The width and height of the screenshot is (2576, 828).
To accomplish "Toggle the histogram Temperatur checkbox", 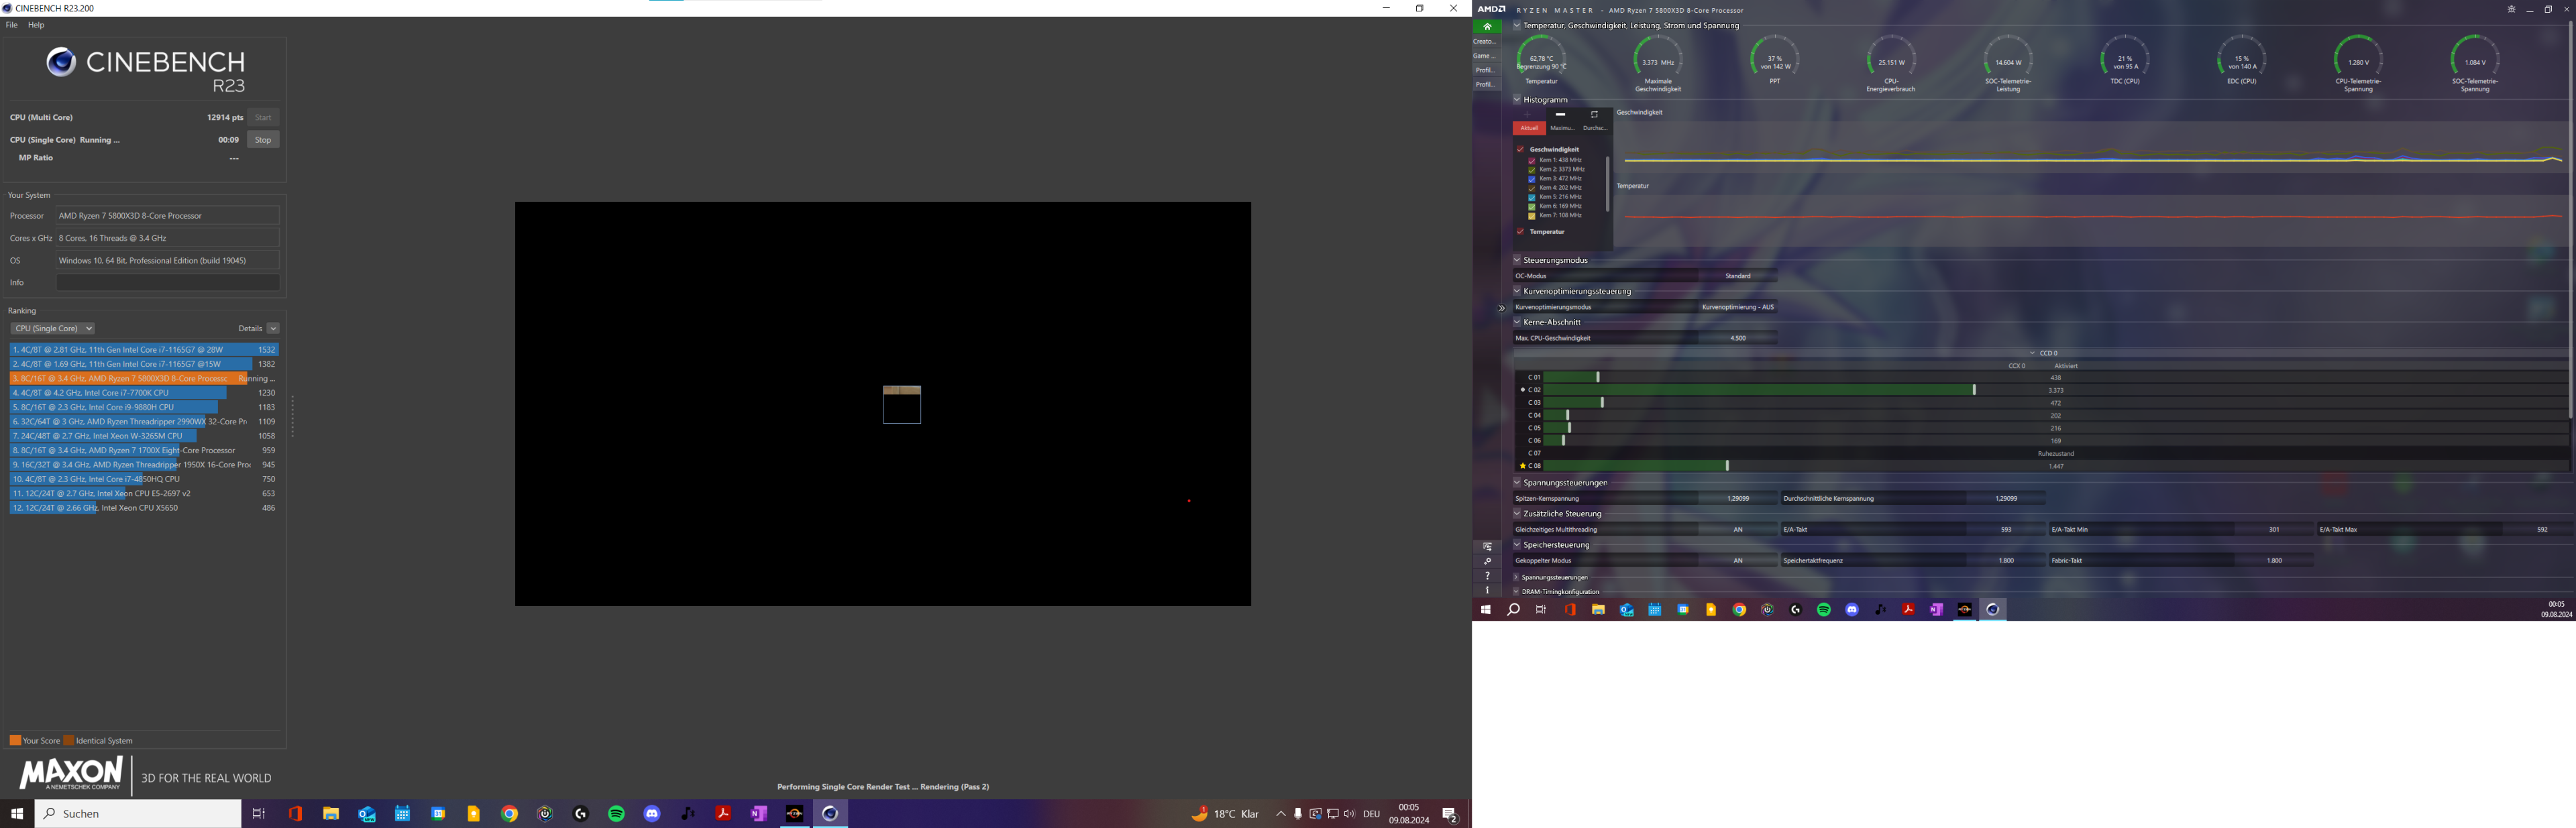I will (1520, 231).
